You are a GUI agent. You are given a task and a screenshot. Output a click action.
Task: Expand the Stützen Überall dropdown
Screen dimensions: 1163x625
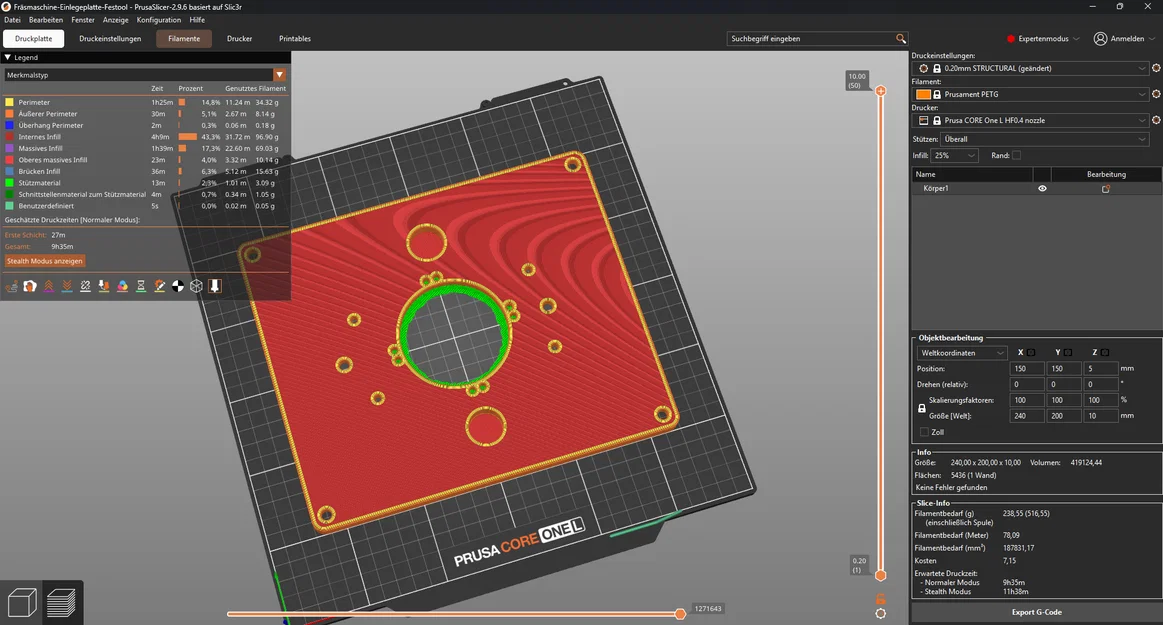(1044, 139)
